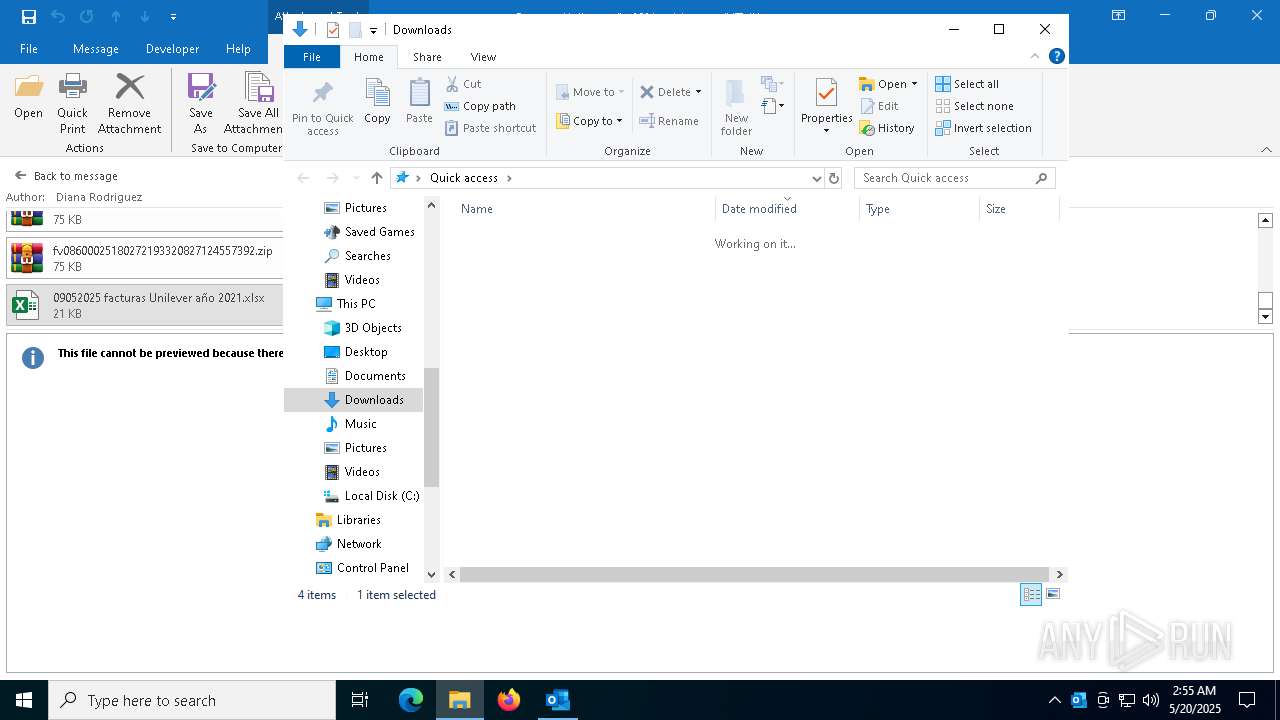Click the Explorer Help question mark icon

(x=1057, y=56)
